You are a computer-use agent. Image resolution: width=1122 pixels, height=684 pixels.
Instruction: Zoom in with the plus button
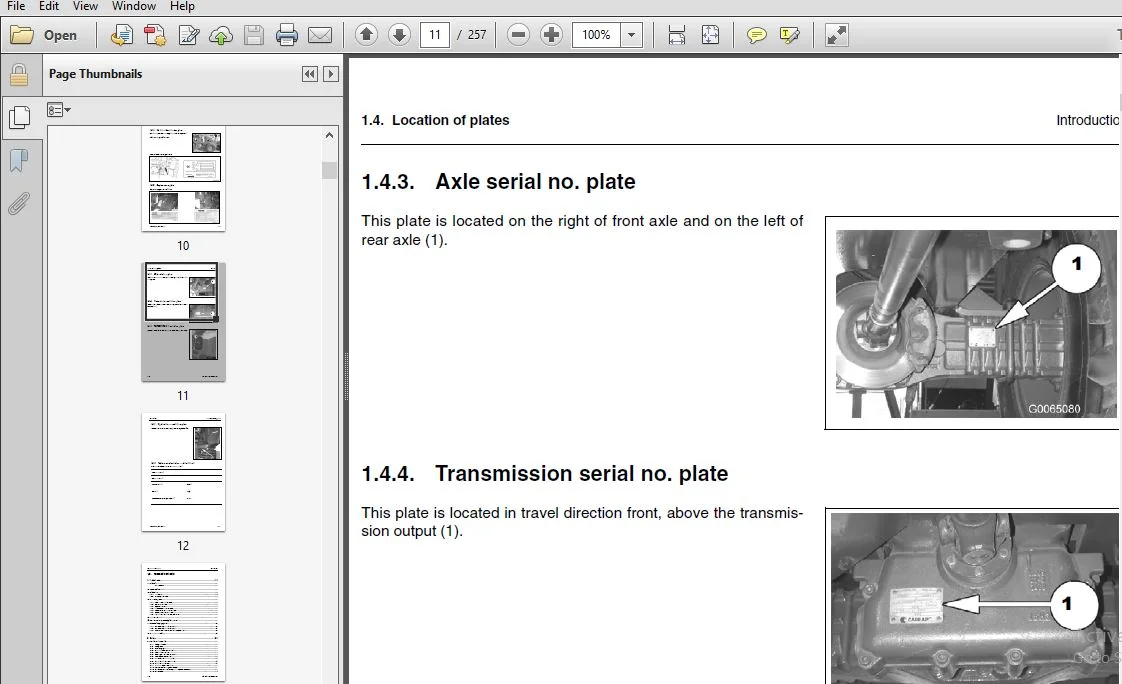[x=551, y=34]
